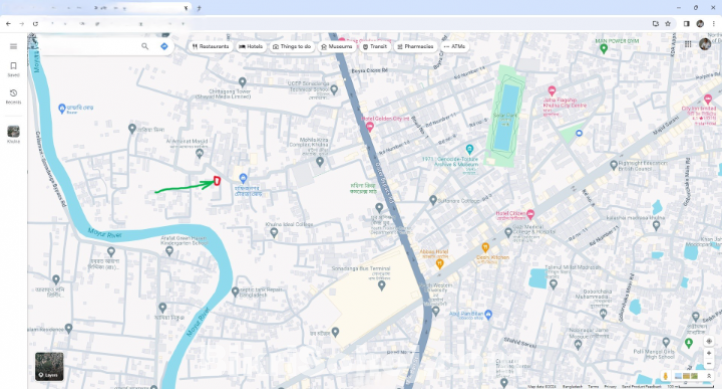722x389 pixels.
Task: Show your location with the target icon
Action: click(709, 341)
